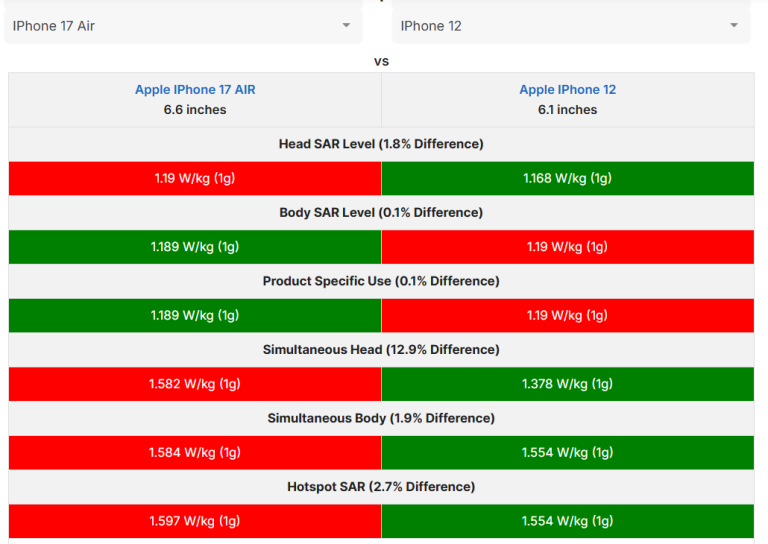
Task: Click the Body SAR Level row header
Action: tap(381, 212)
